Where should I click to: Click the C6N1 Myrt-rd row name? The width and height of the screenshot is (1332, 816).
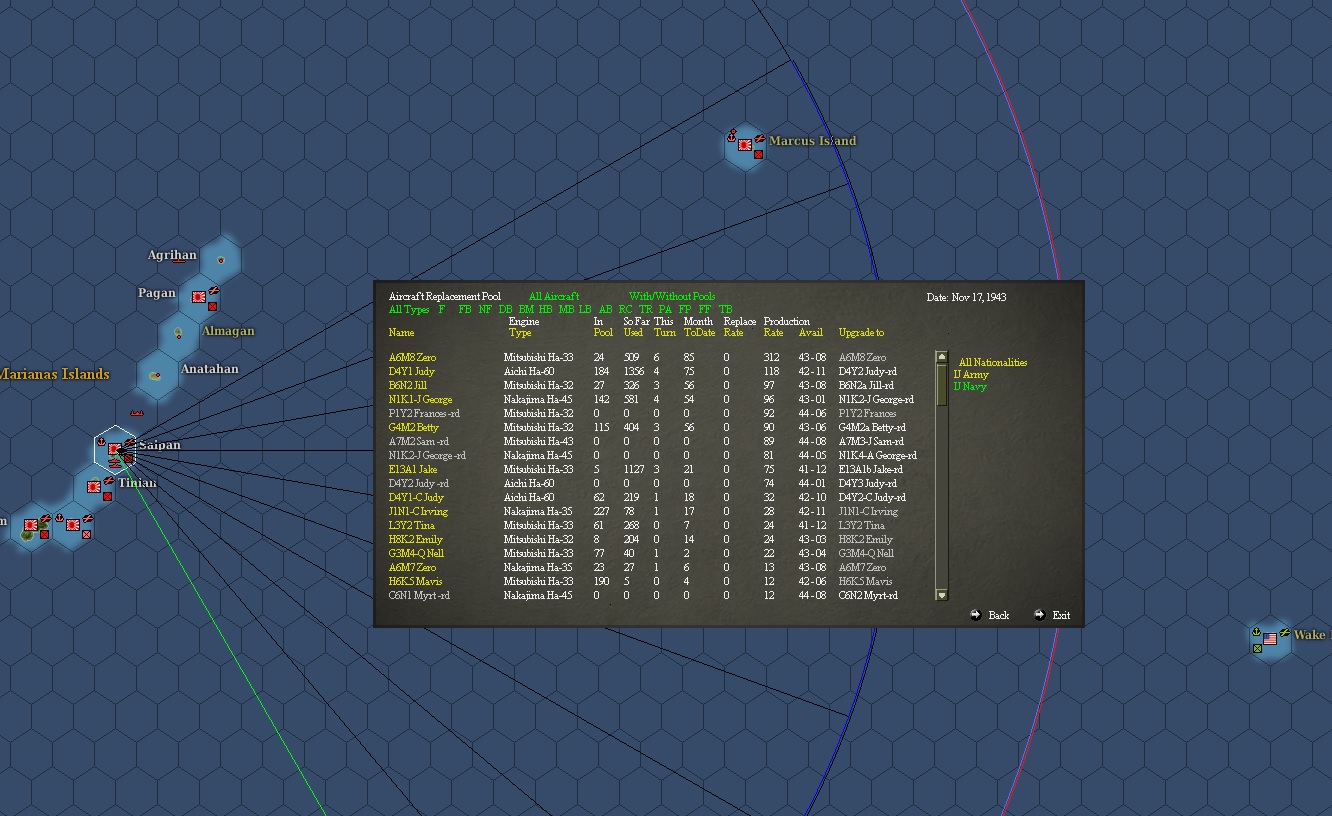click(420, 595)
